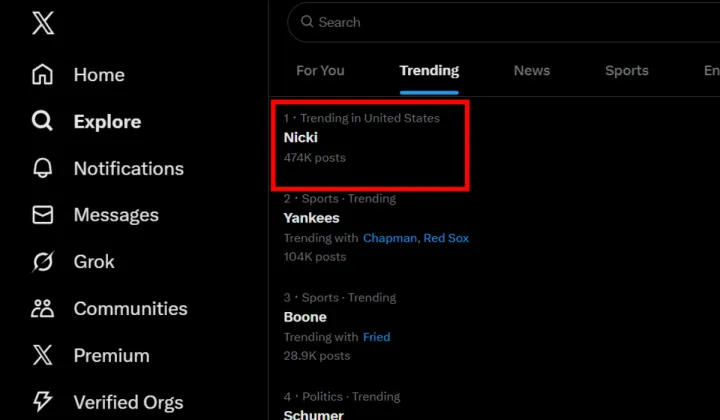The width and height of the screenshot is (720, 420).
Task: Open Messages using the envelope icon
Action: point(42,215)
